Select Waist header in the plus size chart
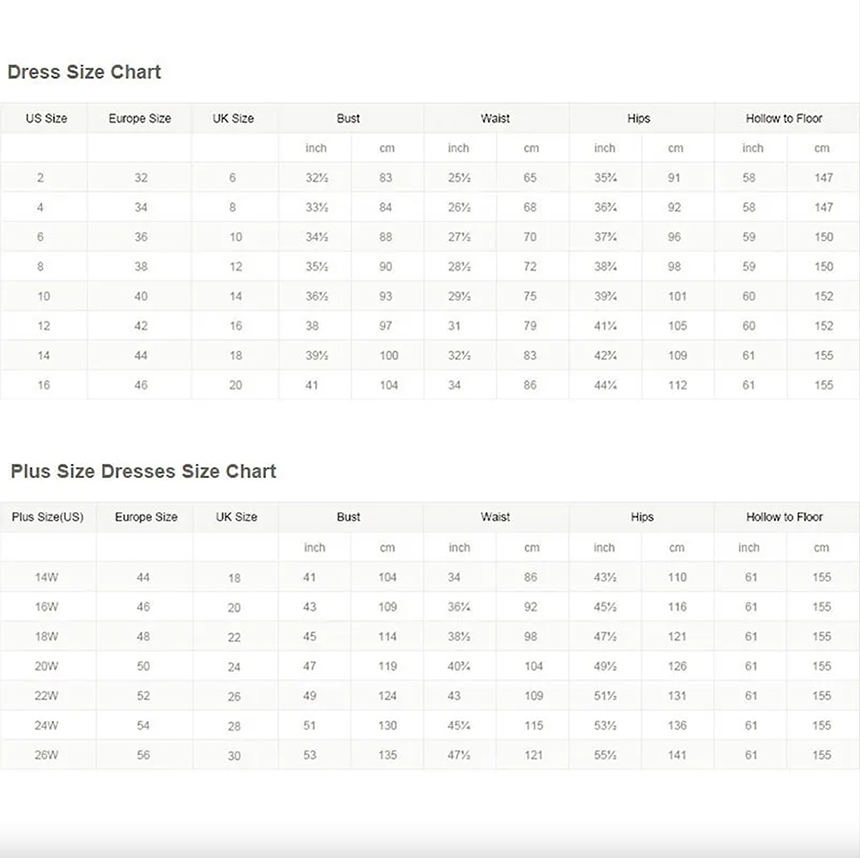The image size is (860, 858). click(x=495, y=517)
